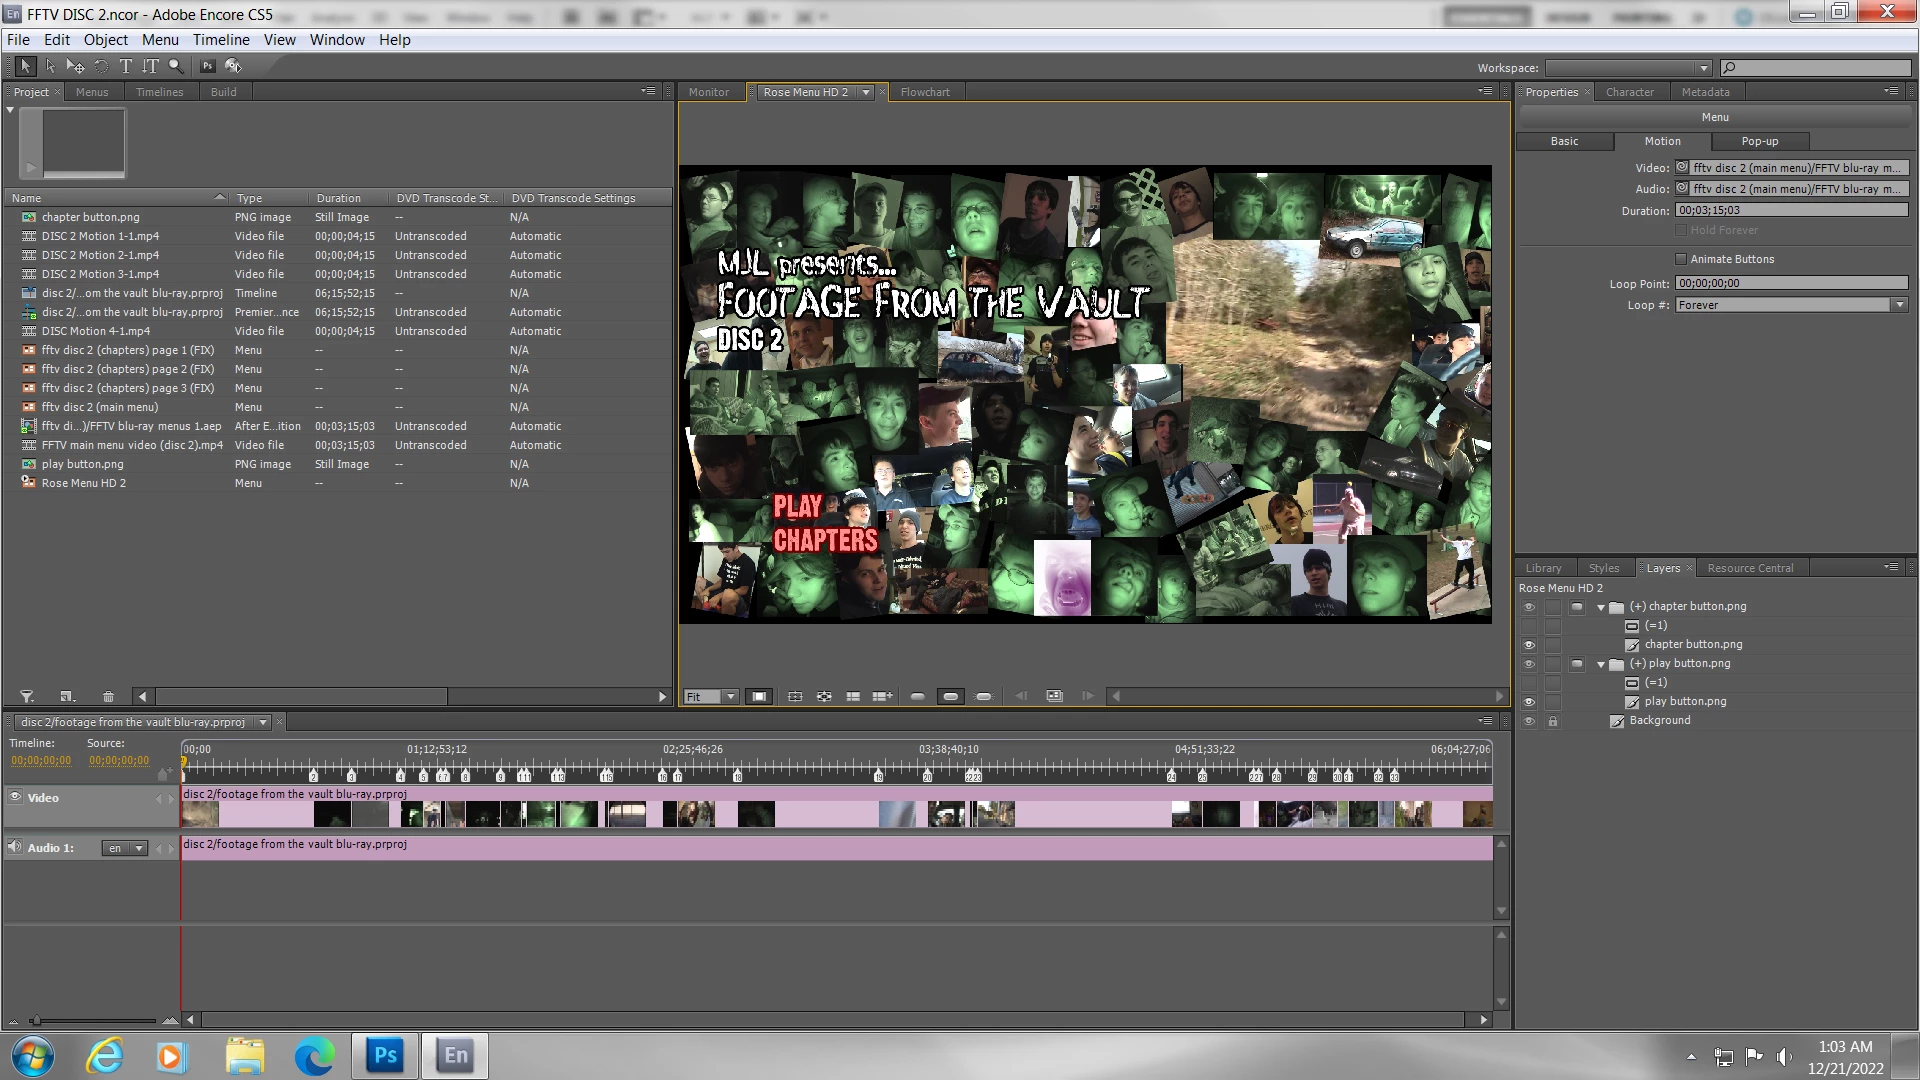Click the Preview disc icon

tap(233, 66)
